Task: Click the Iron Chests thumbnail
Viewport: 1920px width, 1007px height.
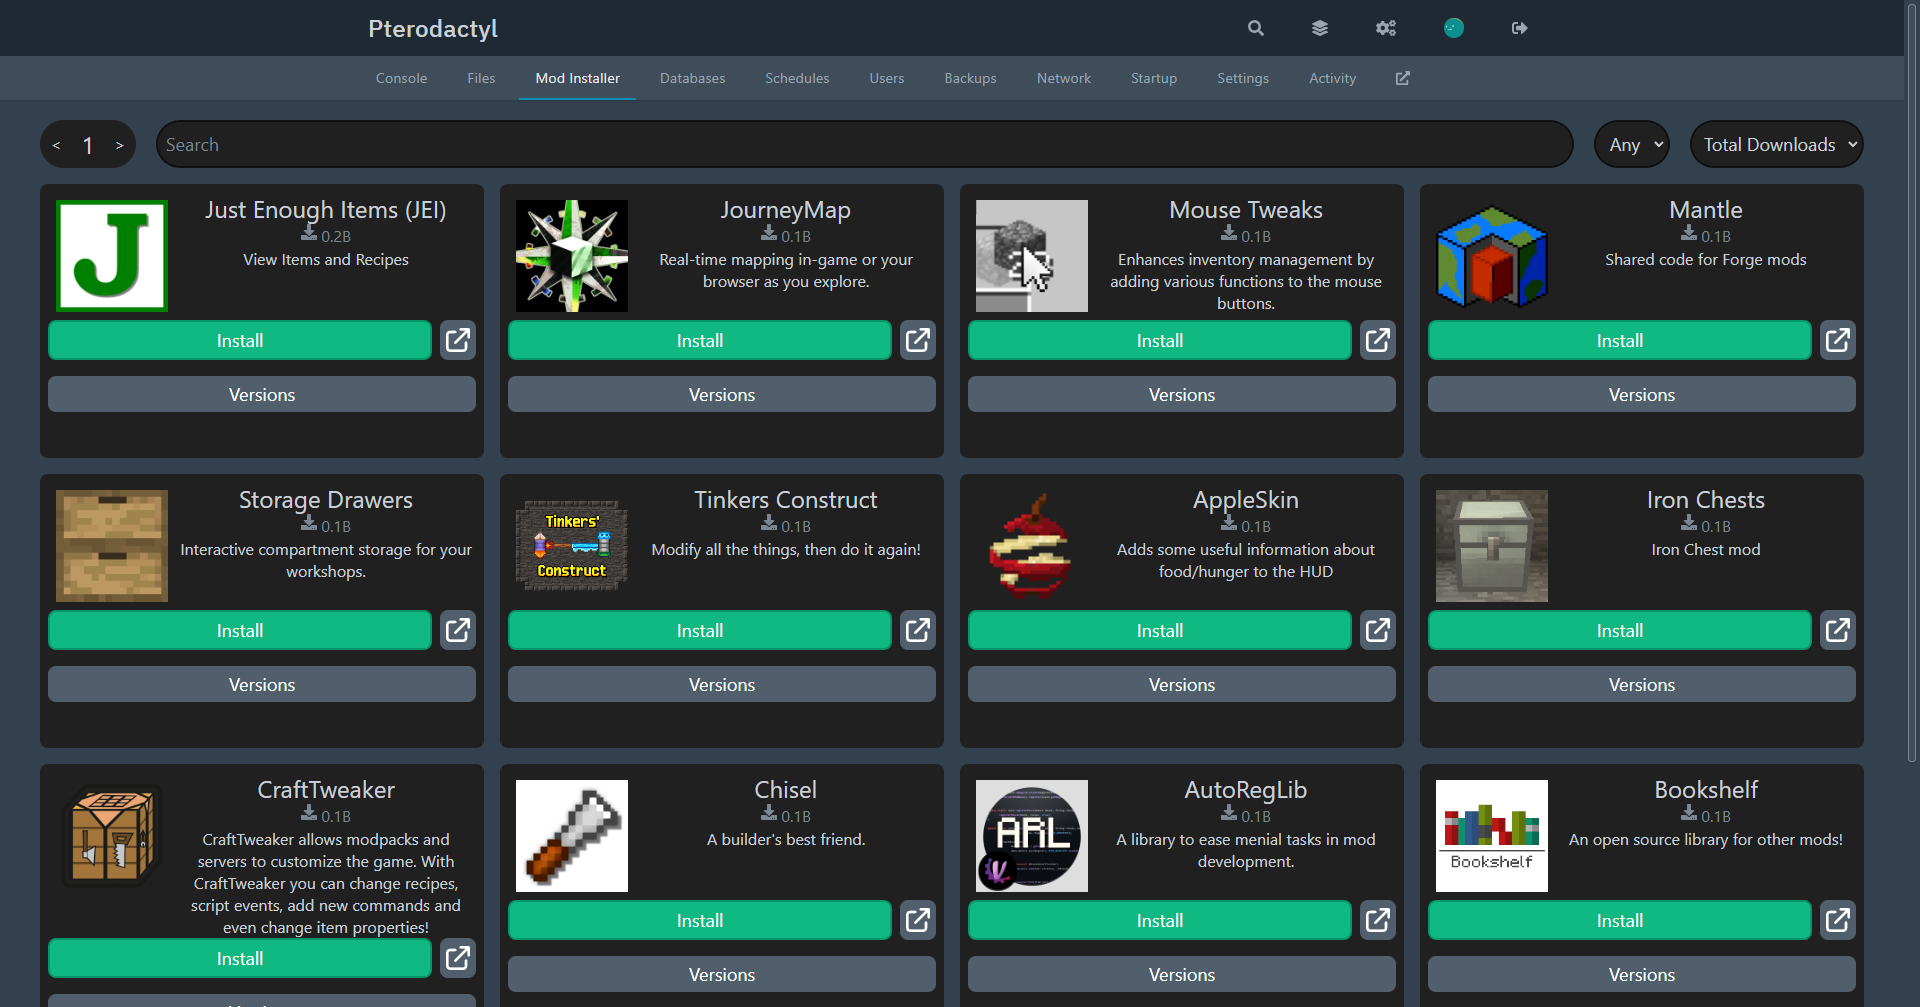Action: (1492, 546)
